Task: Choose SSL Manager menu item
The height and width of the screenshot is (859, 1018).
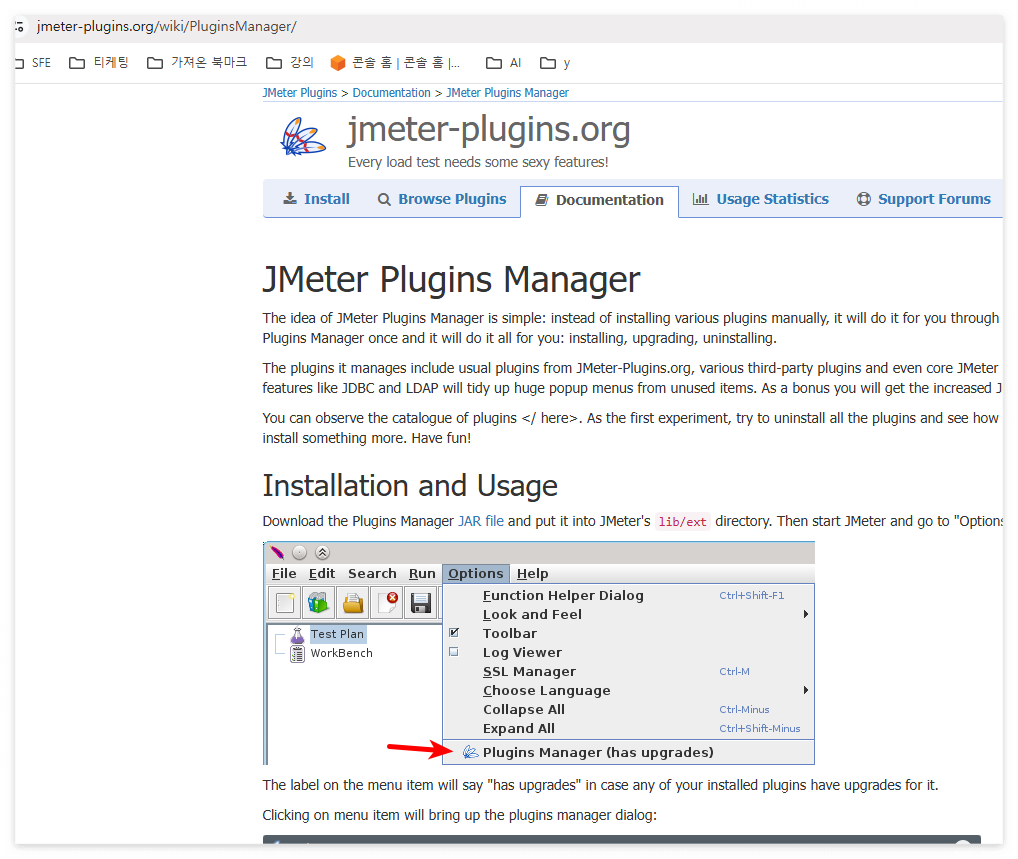Action: coord(628,671)
